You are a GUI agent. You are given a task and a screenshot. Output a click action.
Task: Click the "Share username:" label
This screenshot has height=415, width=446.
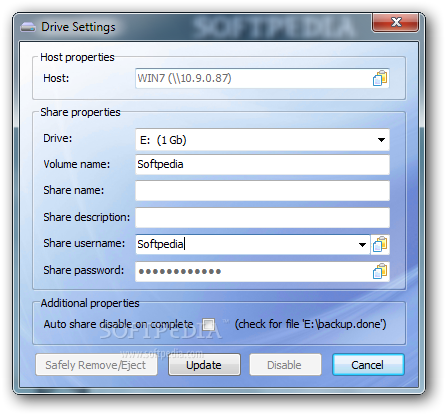(x=84, y=243)
